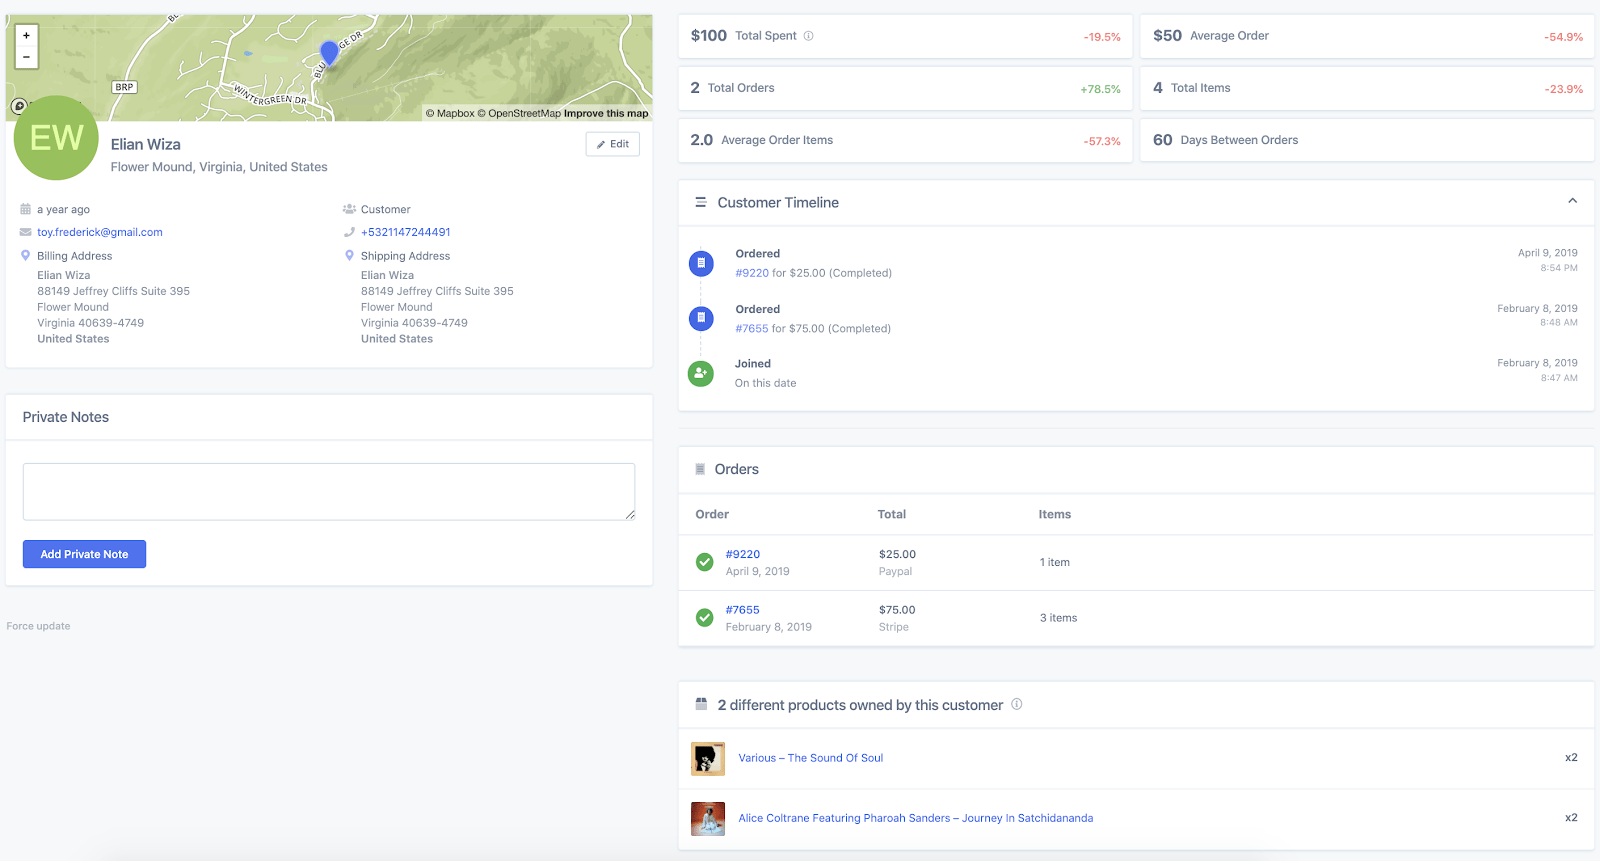Click the Alice Coltrane album thumbnail

click(x=708, y=818)
